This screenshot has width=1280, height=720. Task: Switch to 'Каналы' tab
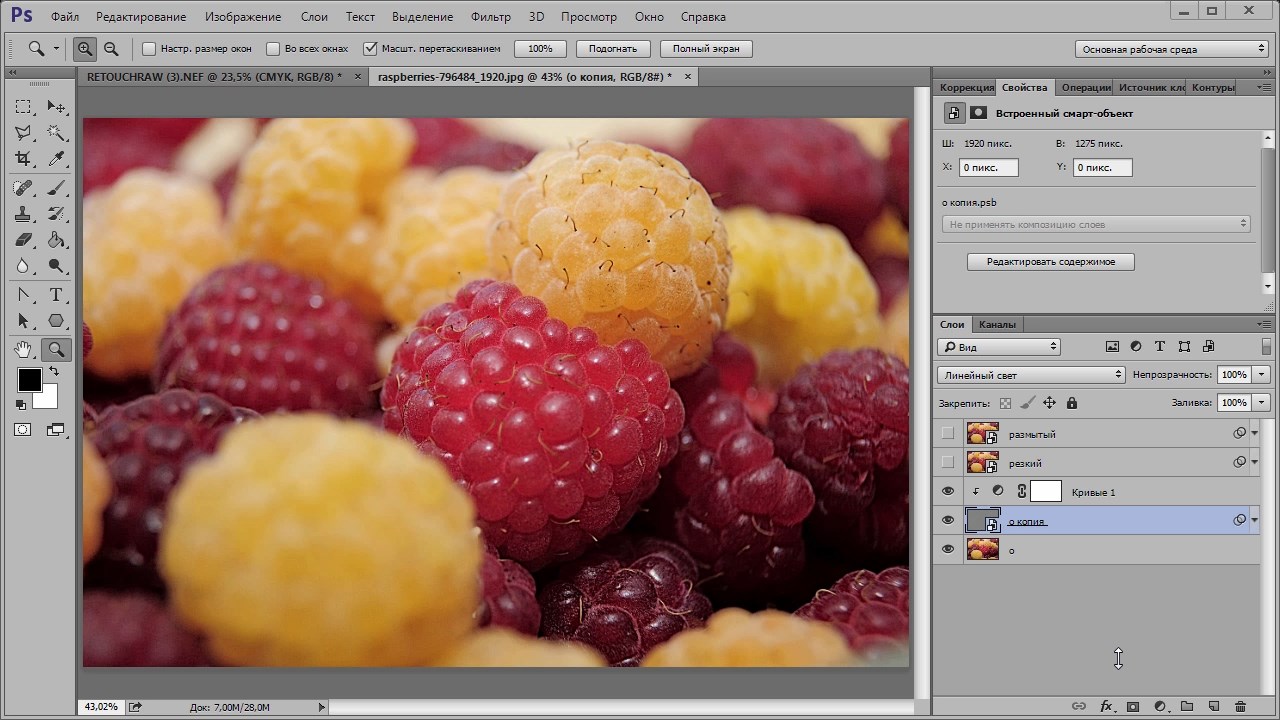(997, 324)
